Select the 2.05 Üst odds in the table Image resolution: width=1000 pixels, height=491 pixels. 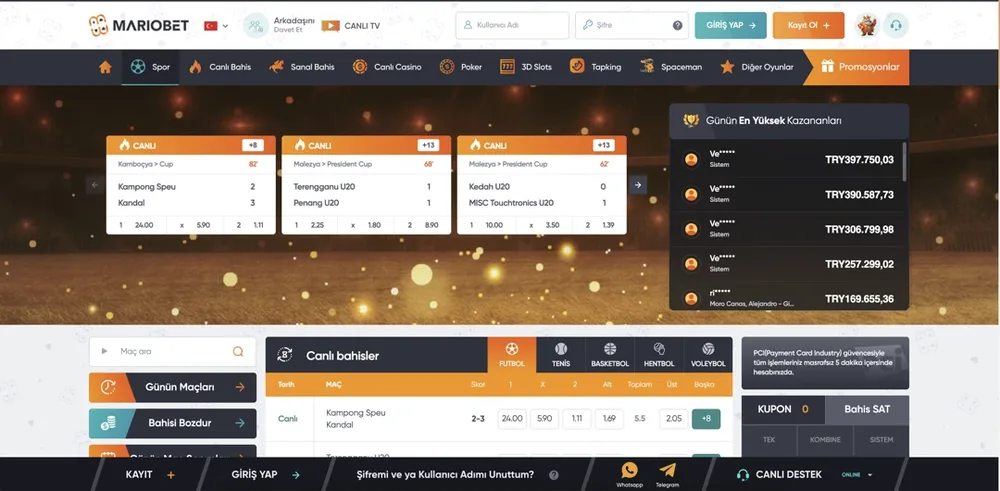(x=673, y=419)
